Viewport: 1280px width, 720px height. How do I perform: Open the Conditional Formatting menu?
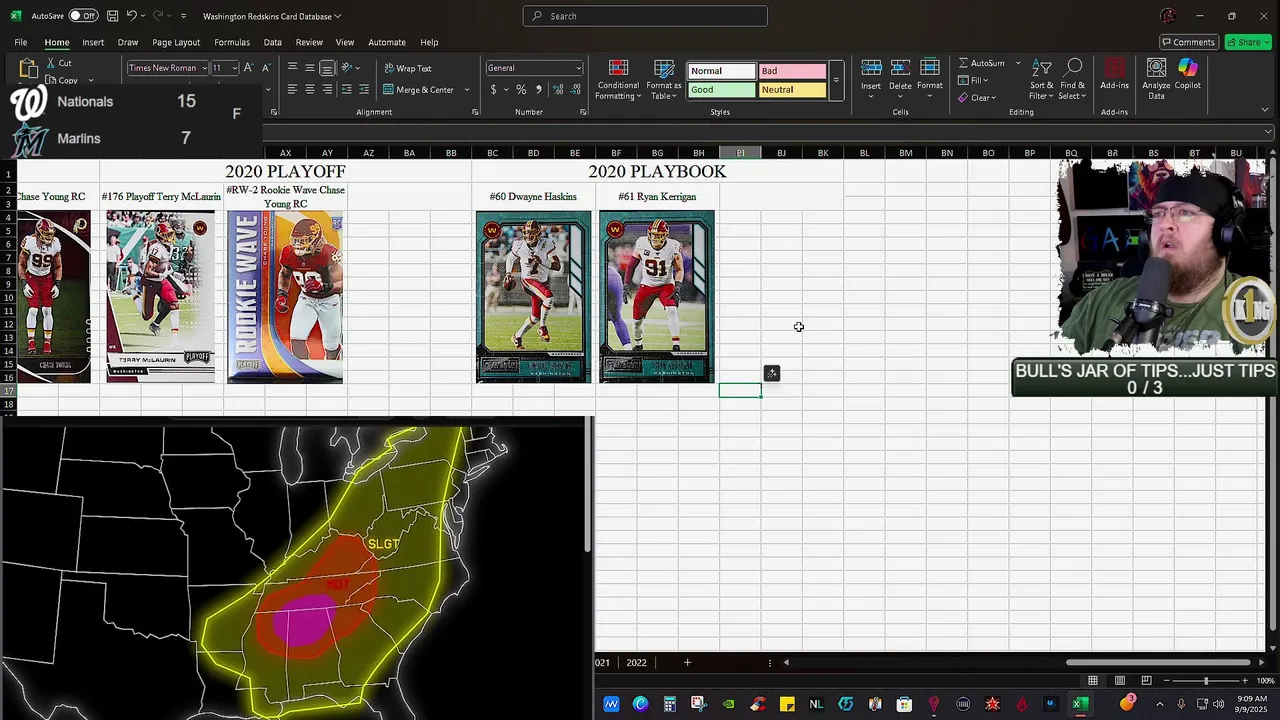pyautogui.click(x=618, y=79)
